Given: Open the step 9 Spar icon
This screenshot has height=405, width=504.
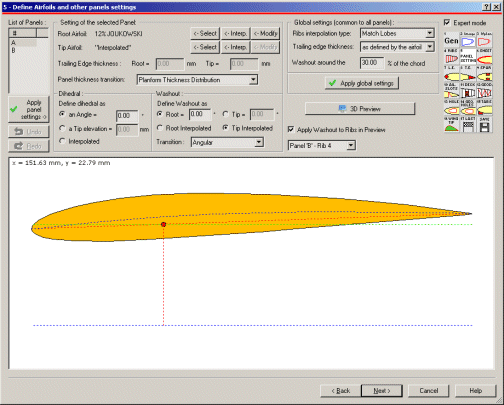Looking at the screenshot, I should [x=484, y=74].
